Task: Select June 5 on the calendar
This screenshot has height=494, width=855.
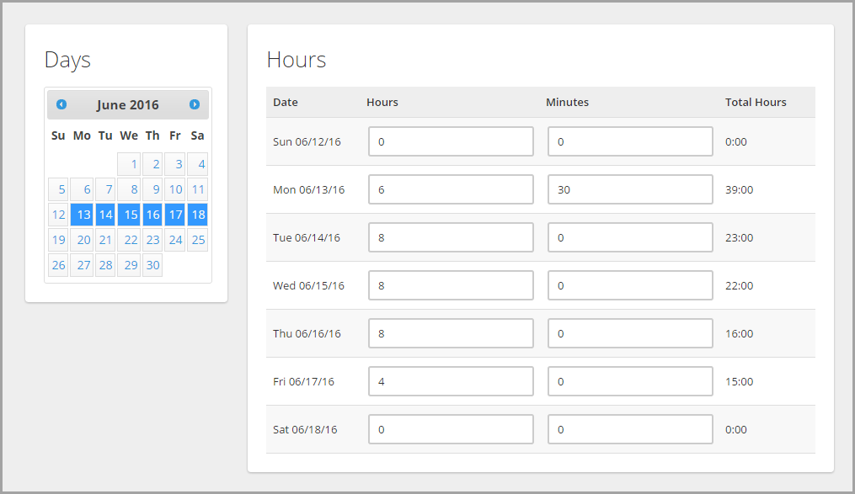Action: [58, 189]
